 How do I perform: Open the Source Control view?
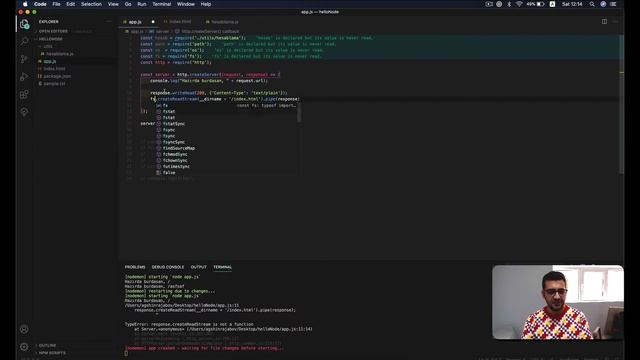coord(24,59)
